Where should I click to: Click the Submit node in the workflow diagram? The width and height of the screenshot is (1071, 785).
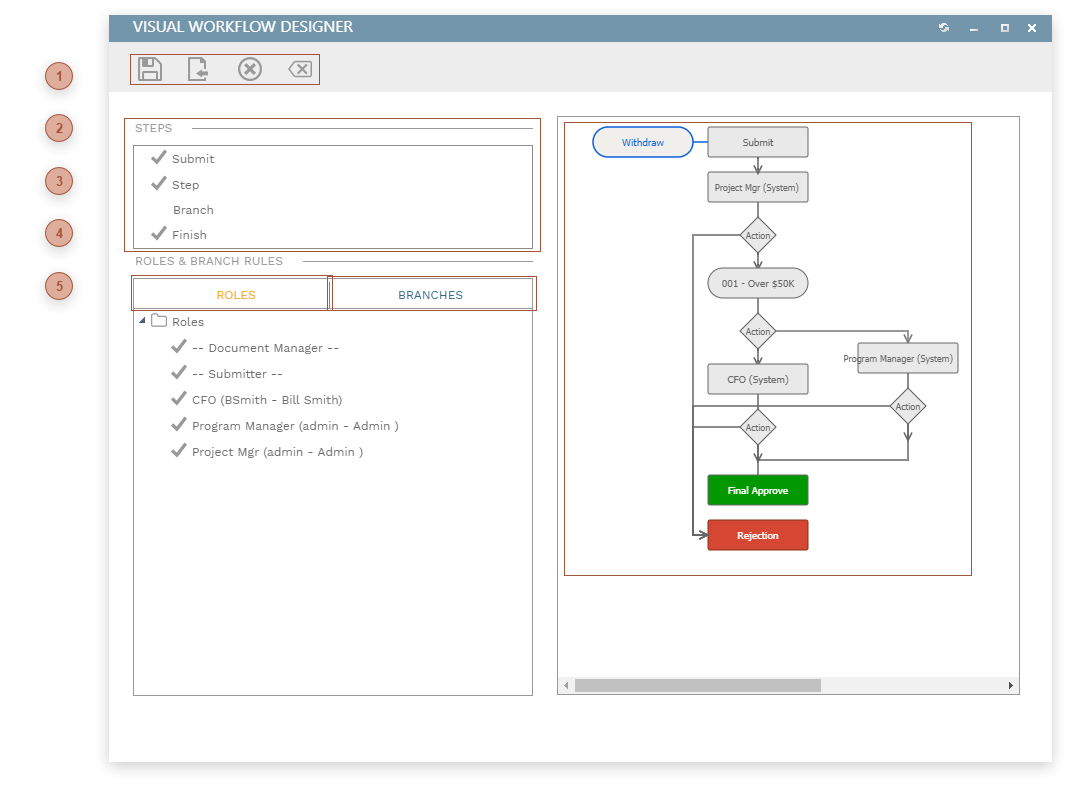click(757, 141)
